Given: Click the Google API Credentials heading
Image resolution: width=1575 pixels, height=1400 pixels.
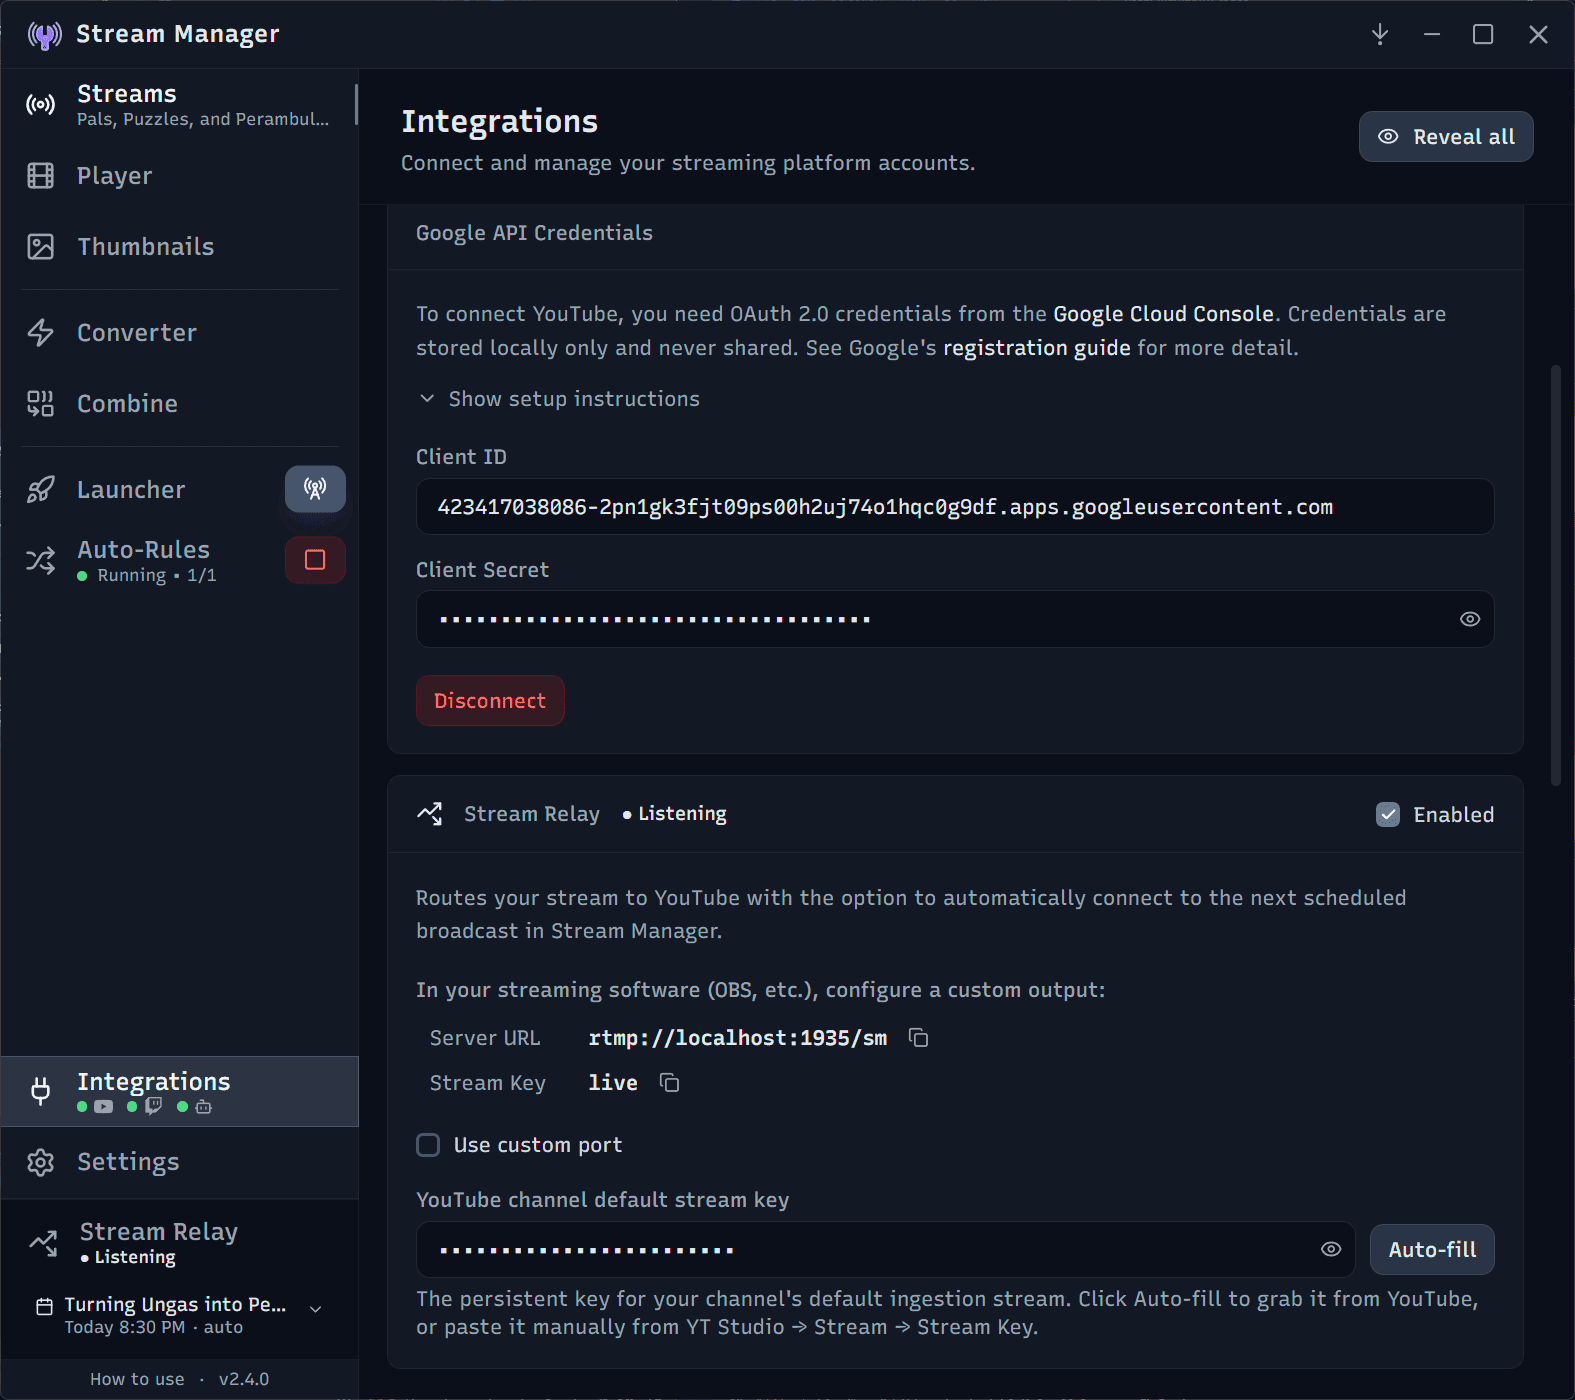Looking at the screenshot, I should coord(534,233).
